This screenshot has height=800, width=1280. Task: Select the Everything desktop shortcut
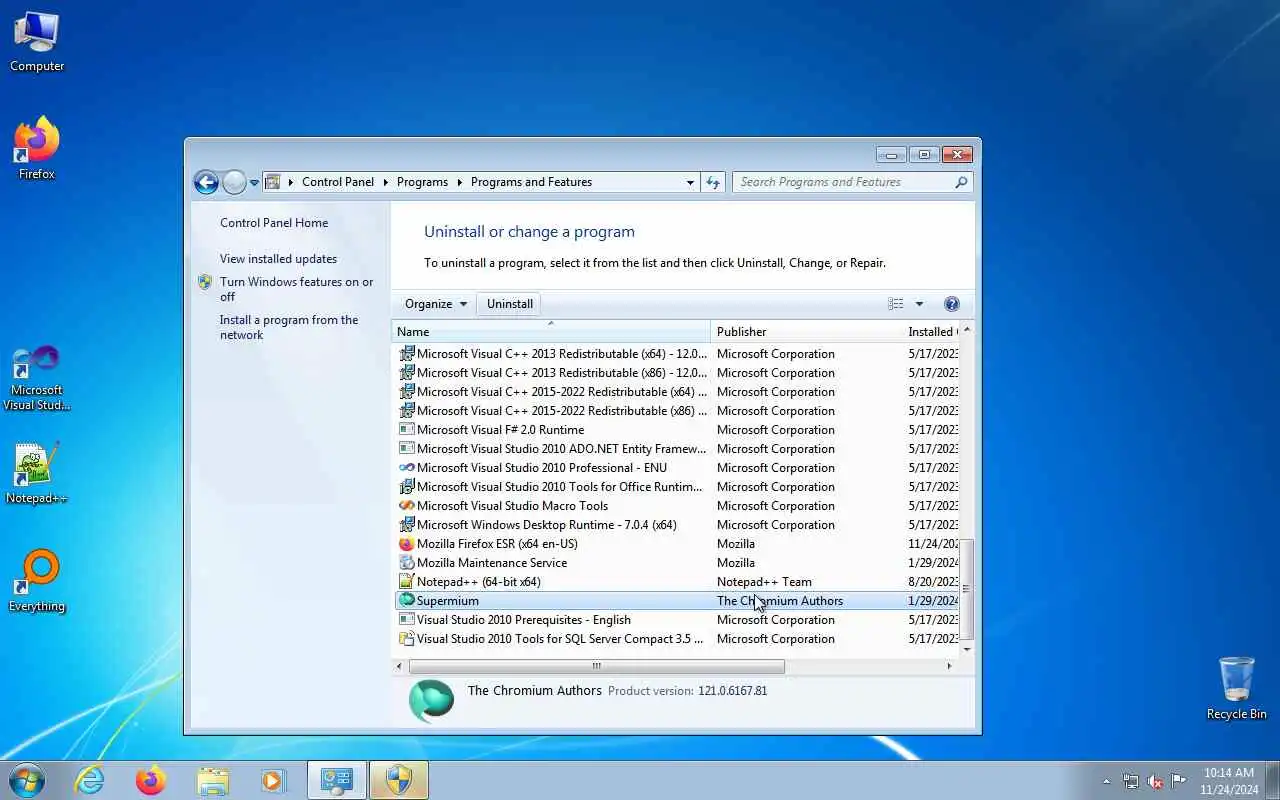[37, 581]
